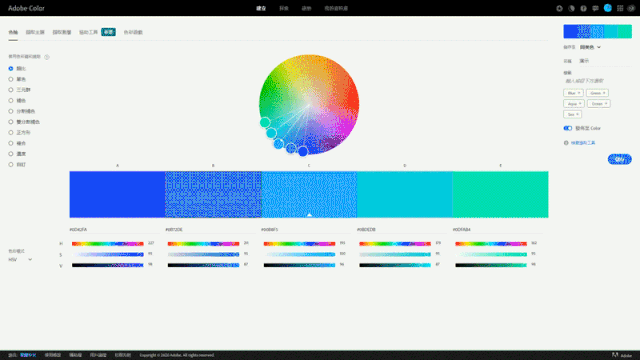This screenshot has height=360, width=640.
Task: Open the Explore item in top navigation
Action: [x=284, y=8]
